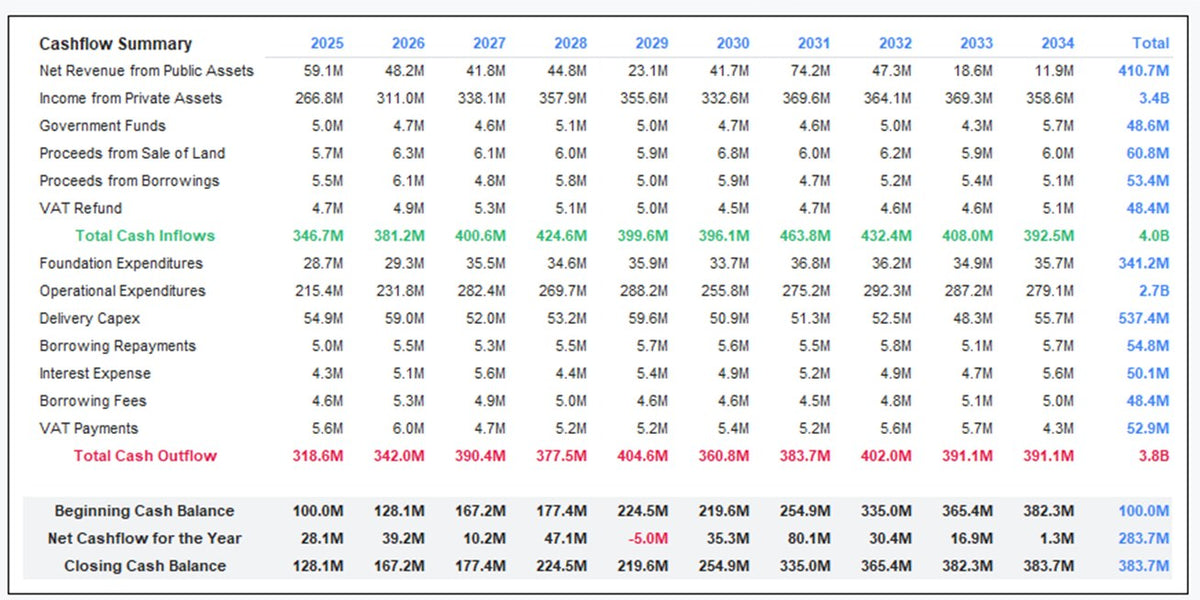Screen dimensions: 1200x600
Task: Click the Cashflow Summary heading
Action: pos(115,44)
